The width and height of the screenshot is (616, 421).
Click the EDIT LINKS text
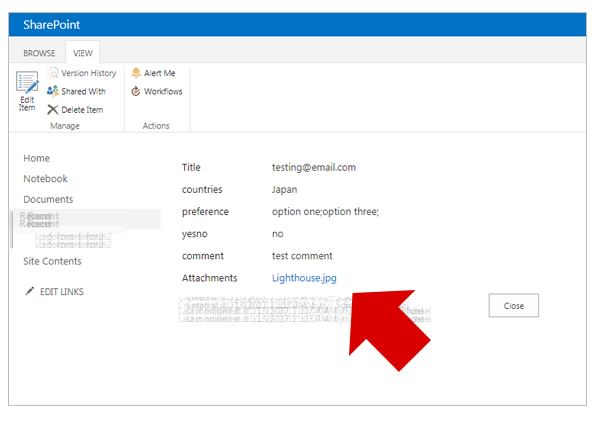62,292
